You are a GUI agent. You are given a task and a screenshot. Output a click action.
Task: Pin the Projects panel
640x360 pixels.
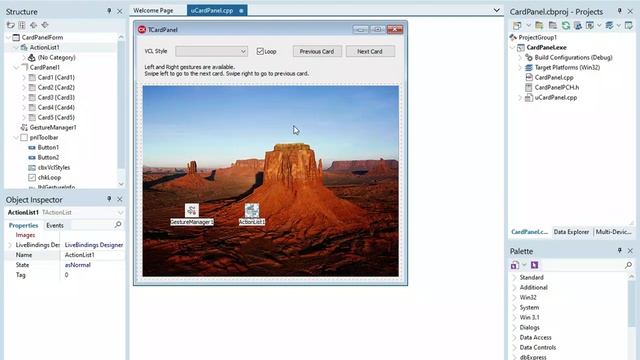pyautogui.click(x=620, y=11)
